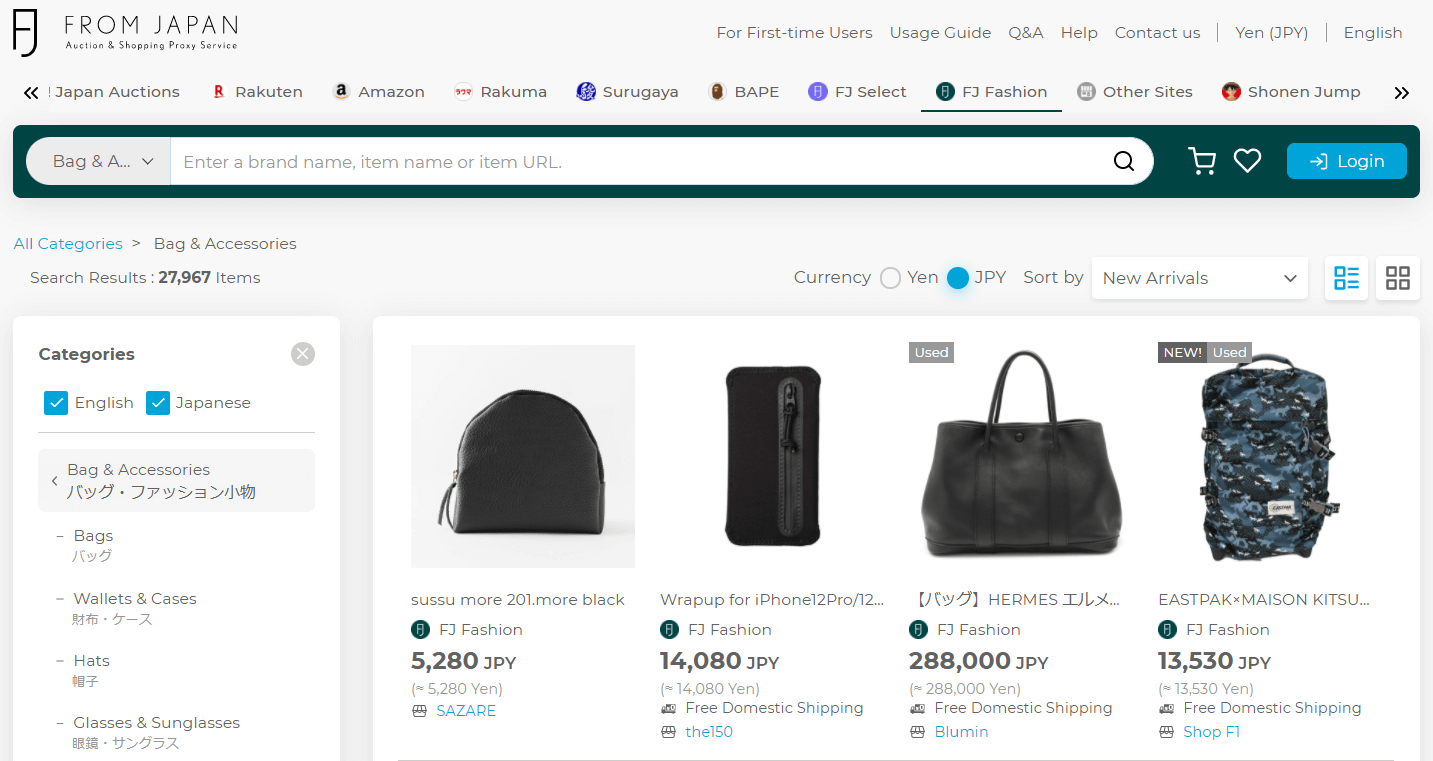Click the Shonen Jump avatar icon
The width and height of the screenshot is (1433, 761).
point(1231,92)
